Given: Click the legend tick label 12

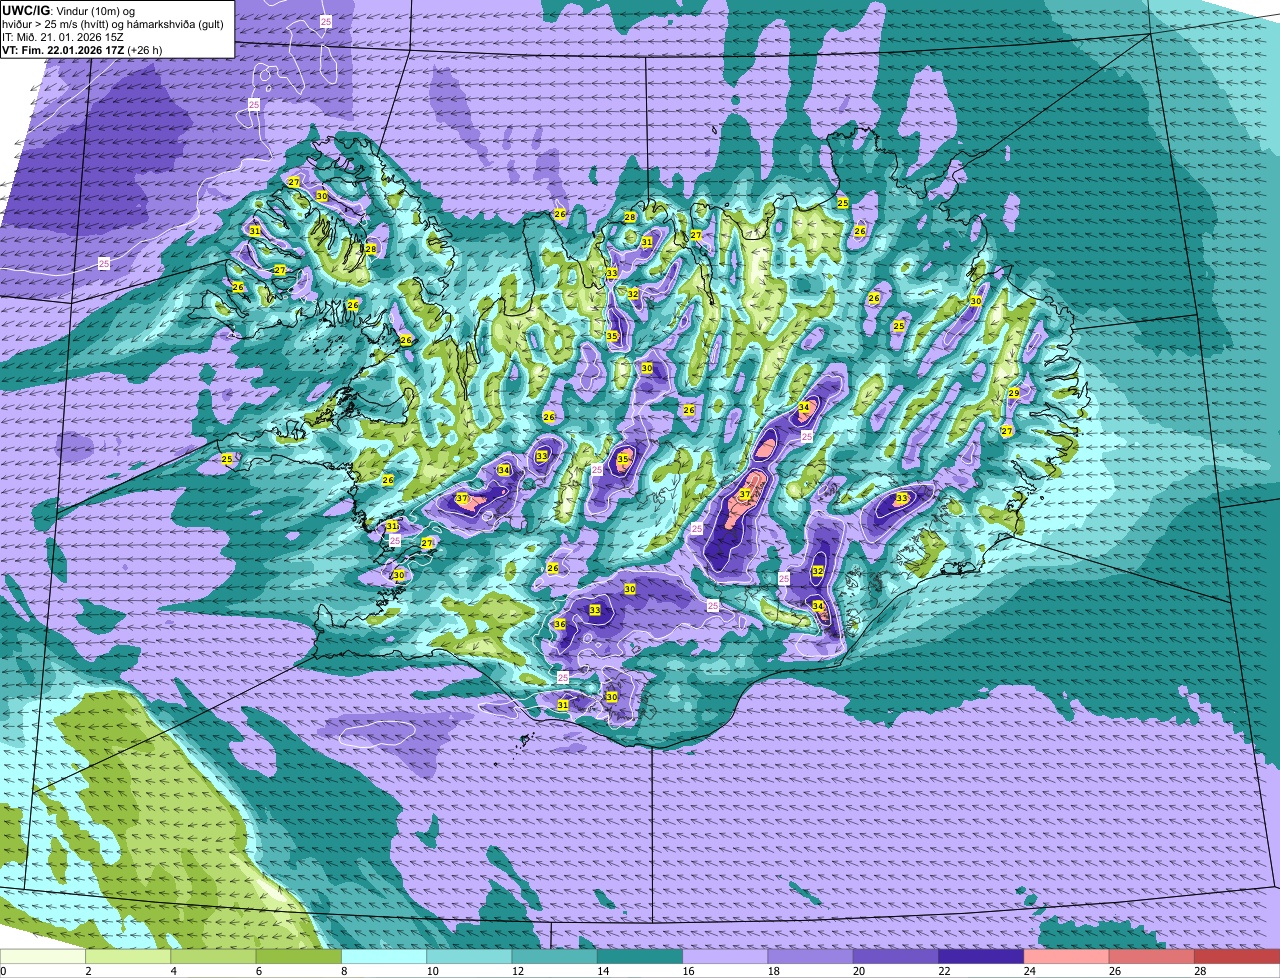Looking at the screenshot, I should (517, 971).
